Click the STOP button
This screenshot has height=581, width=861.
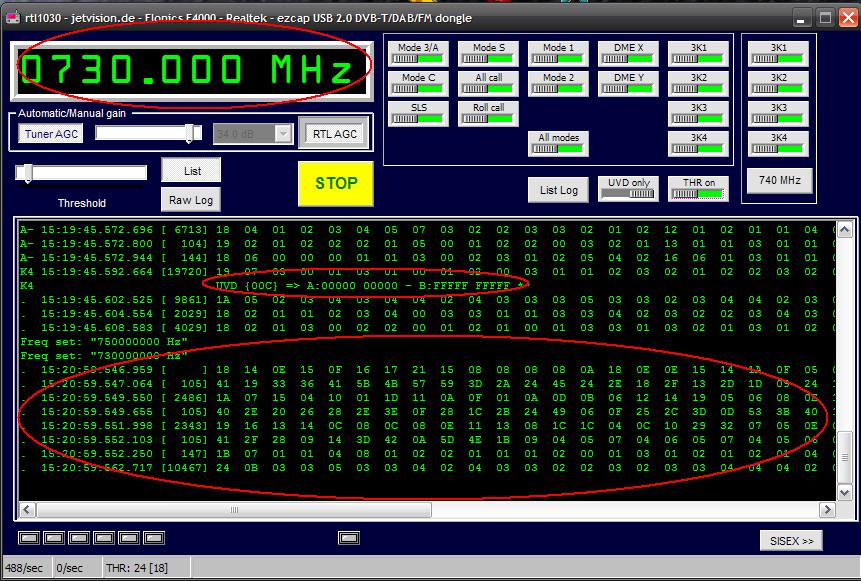[x=336, y=183]
